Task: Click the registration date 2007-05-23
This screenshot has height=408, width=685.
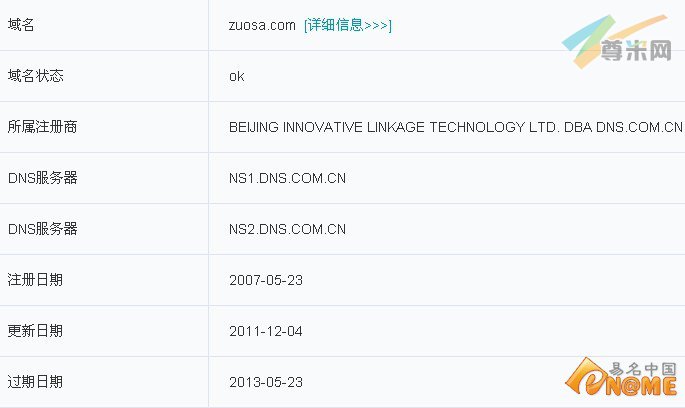Action: (266, 280)
